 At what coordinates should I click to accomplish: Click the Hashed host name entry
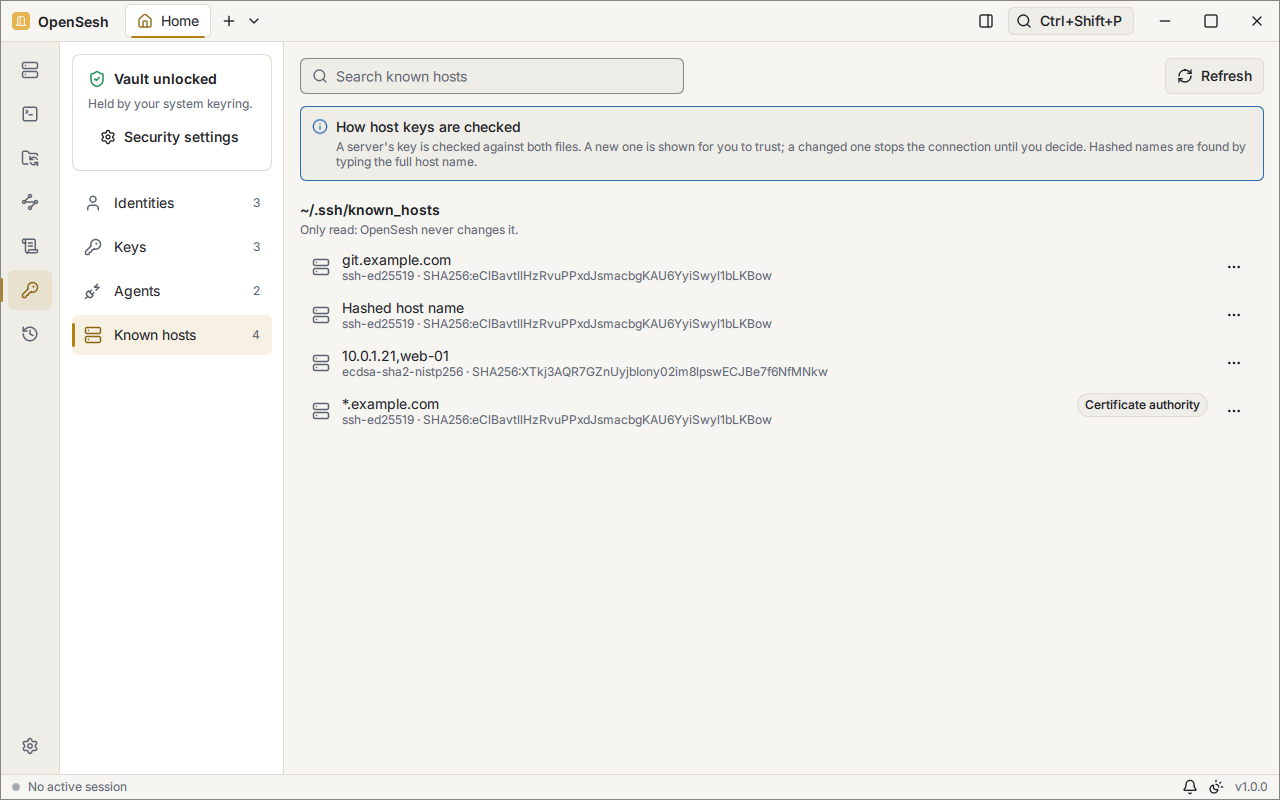(403, 308)
